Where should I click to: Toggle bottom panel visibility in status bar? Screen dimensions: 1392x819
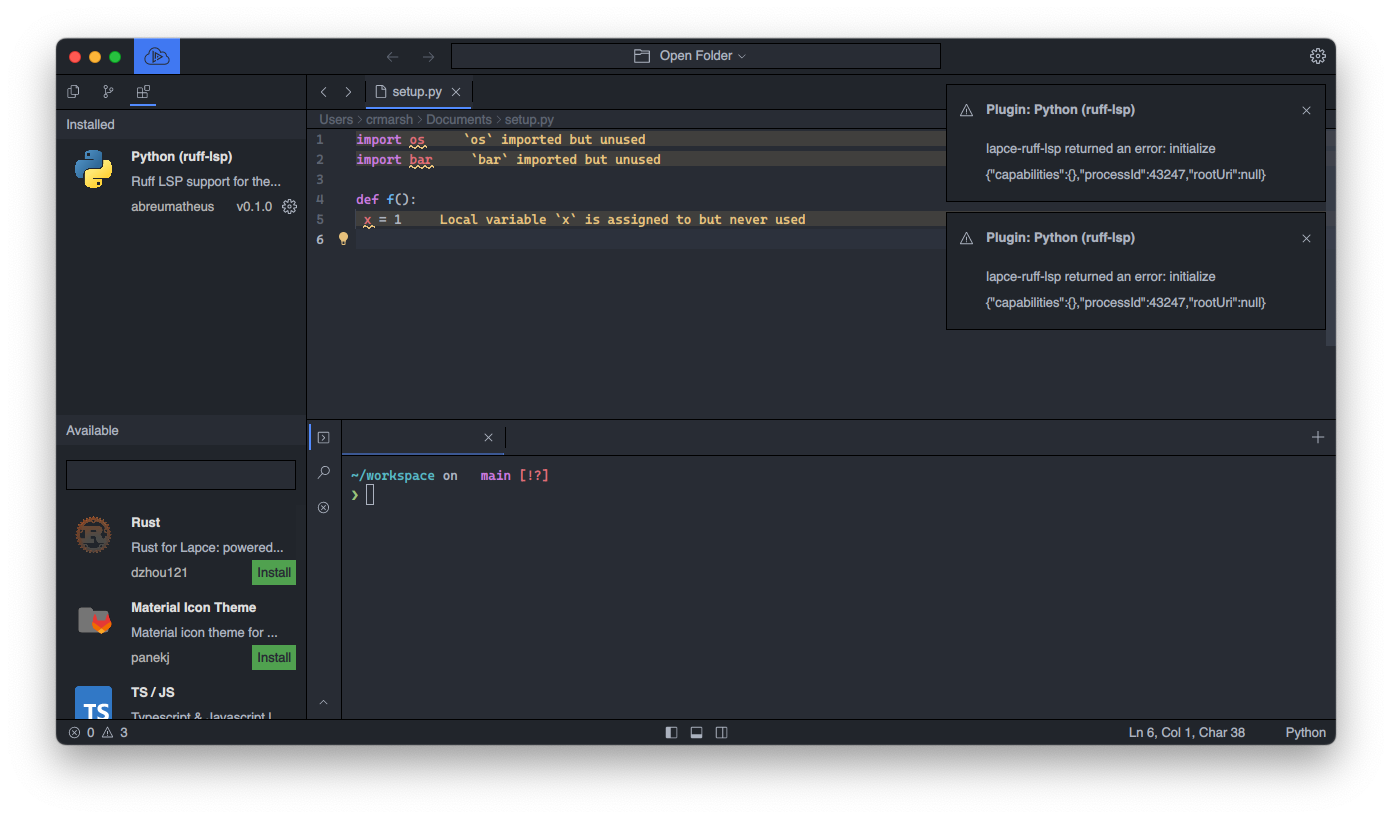[696, 732]
